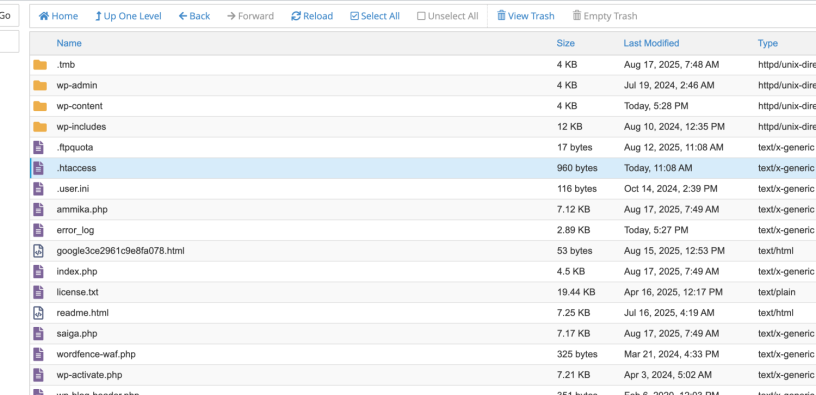
Task: Click the wp-includes folder icon
Action: (x=40, y=127)
